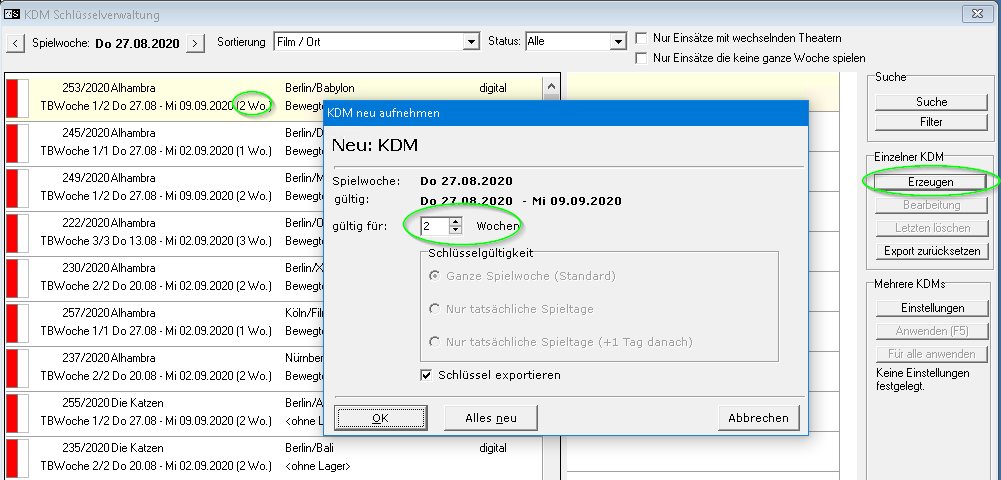
Task: Click Erzeugen to create a single KDM
Action: 931,182
